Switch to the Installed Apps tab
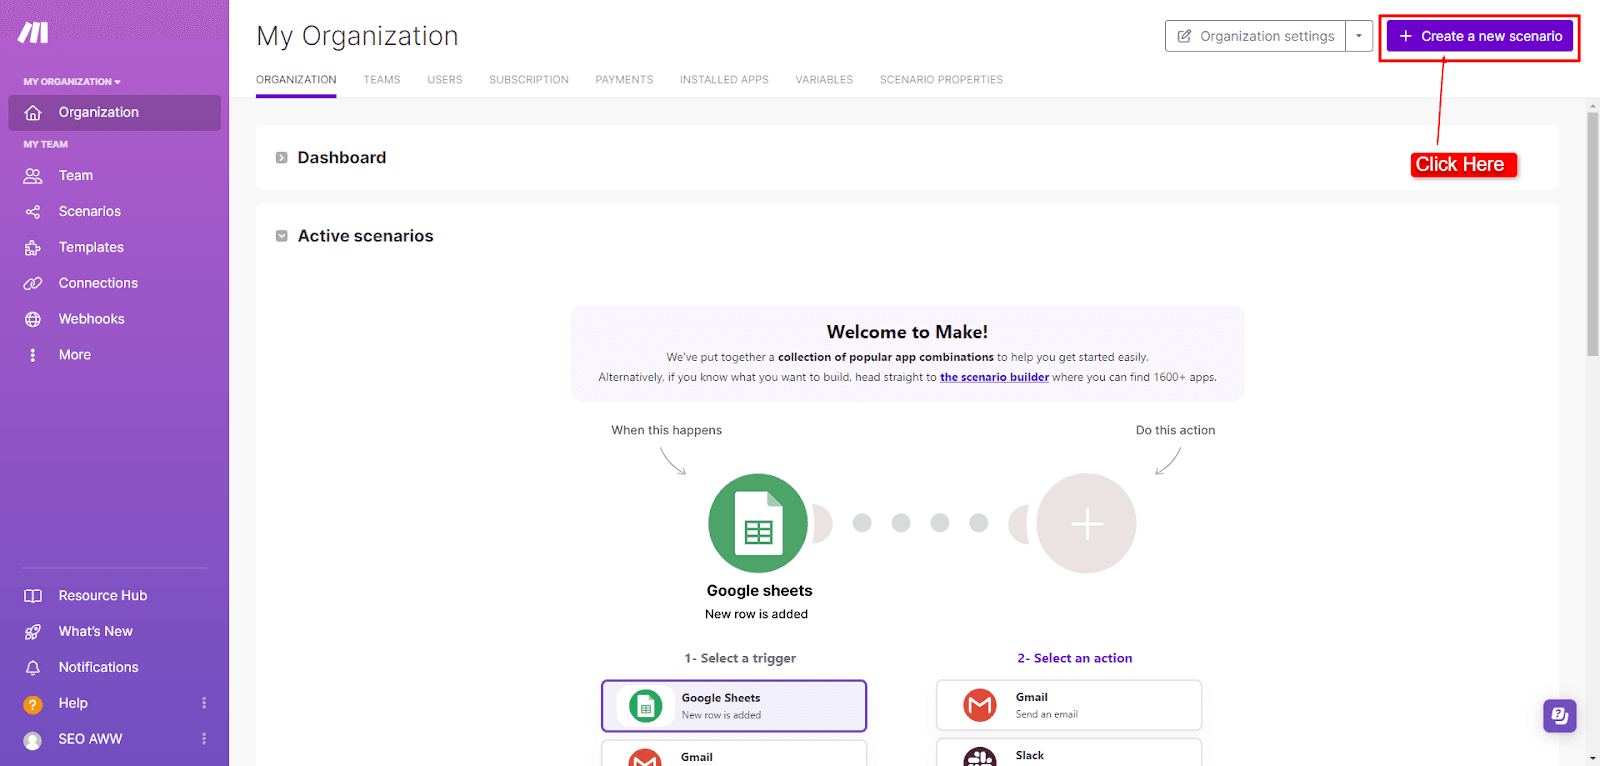Image resolution: width=1600 pixels, height=766 pixels. 724,80
